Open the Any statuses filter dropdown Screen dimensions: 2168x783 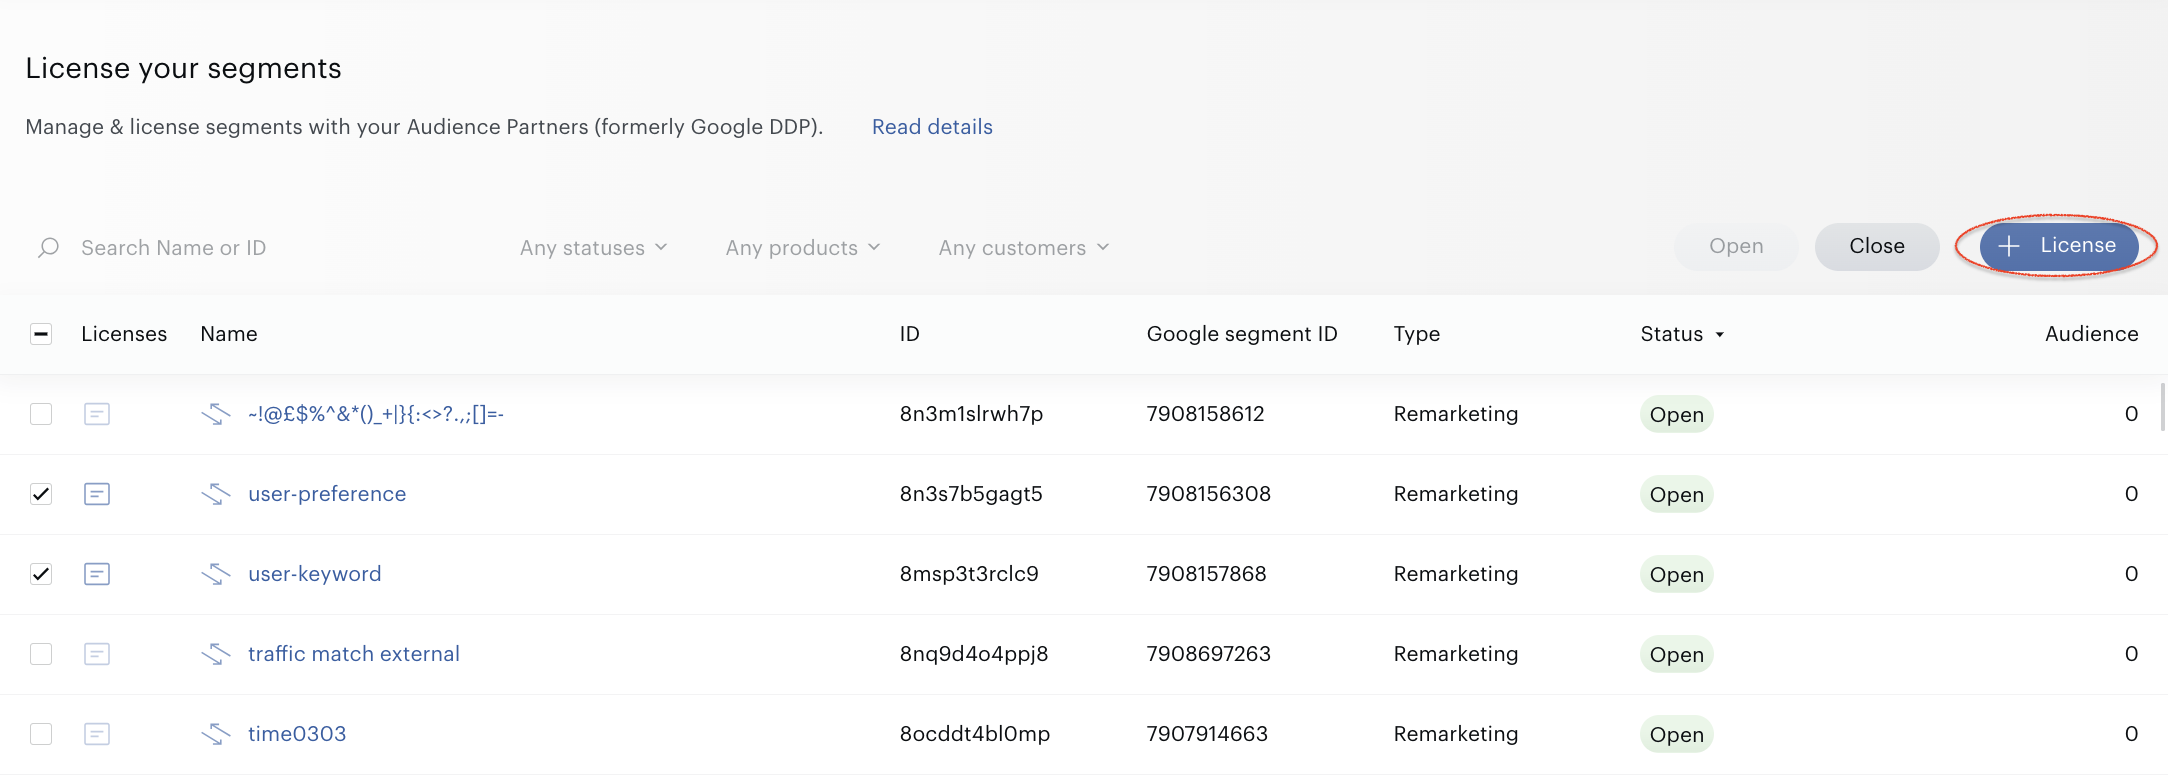point(593,248)
